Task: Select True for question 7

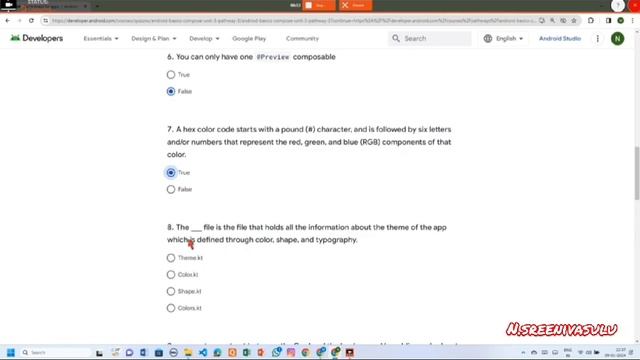Action: tap(171, 173)
